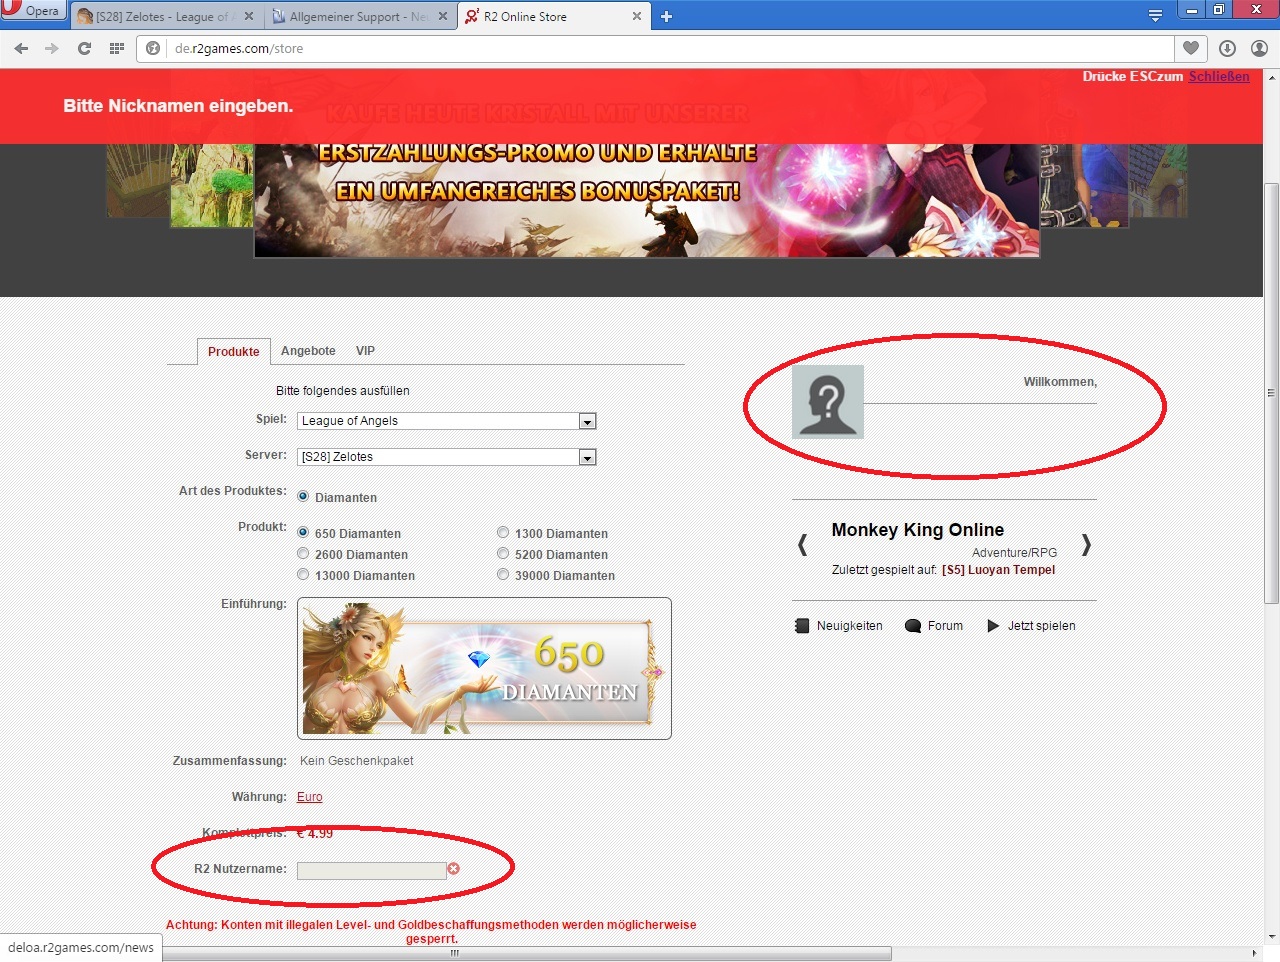Click the red clear icon beside R2 Nutzername

click(453, 869)
